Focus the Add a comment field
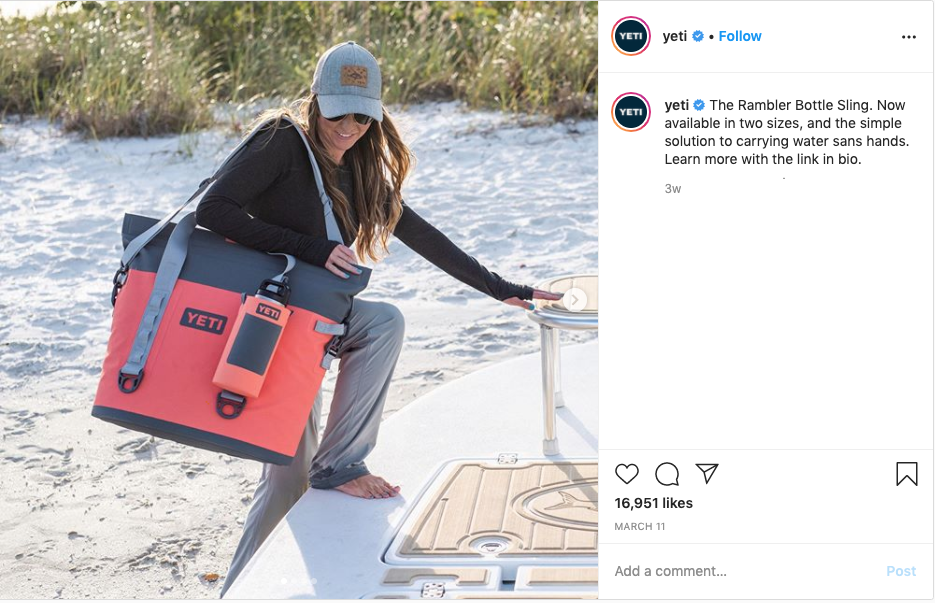The image size is (935, 603). tap(745, 571)
